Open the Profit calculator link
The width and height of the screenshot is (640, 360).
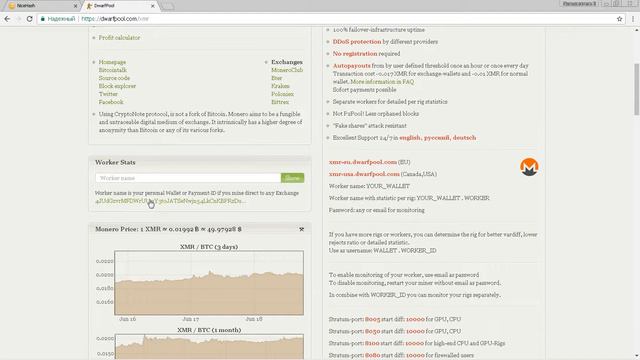click(x=119, y=38)
